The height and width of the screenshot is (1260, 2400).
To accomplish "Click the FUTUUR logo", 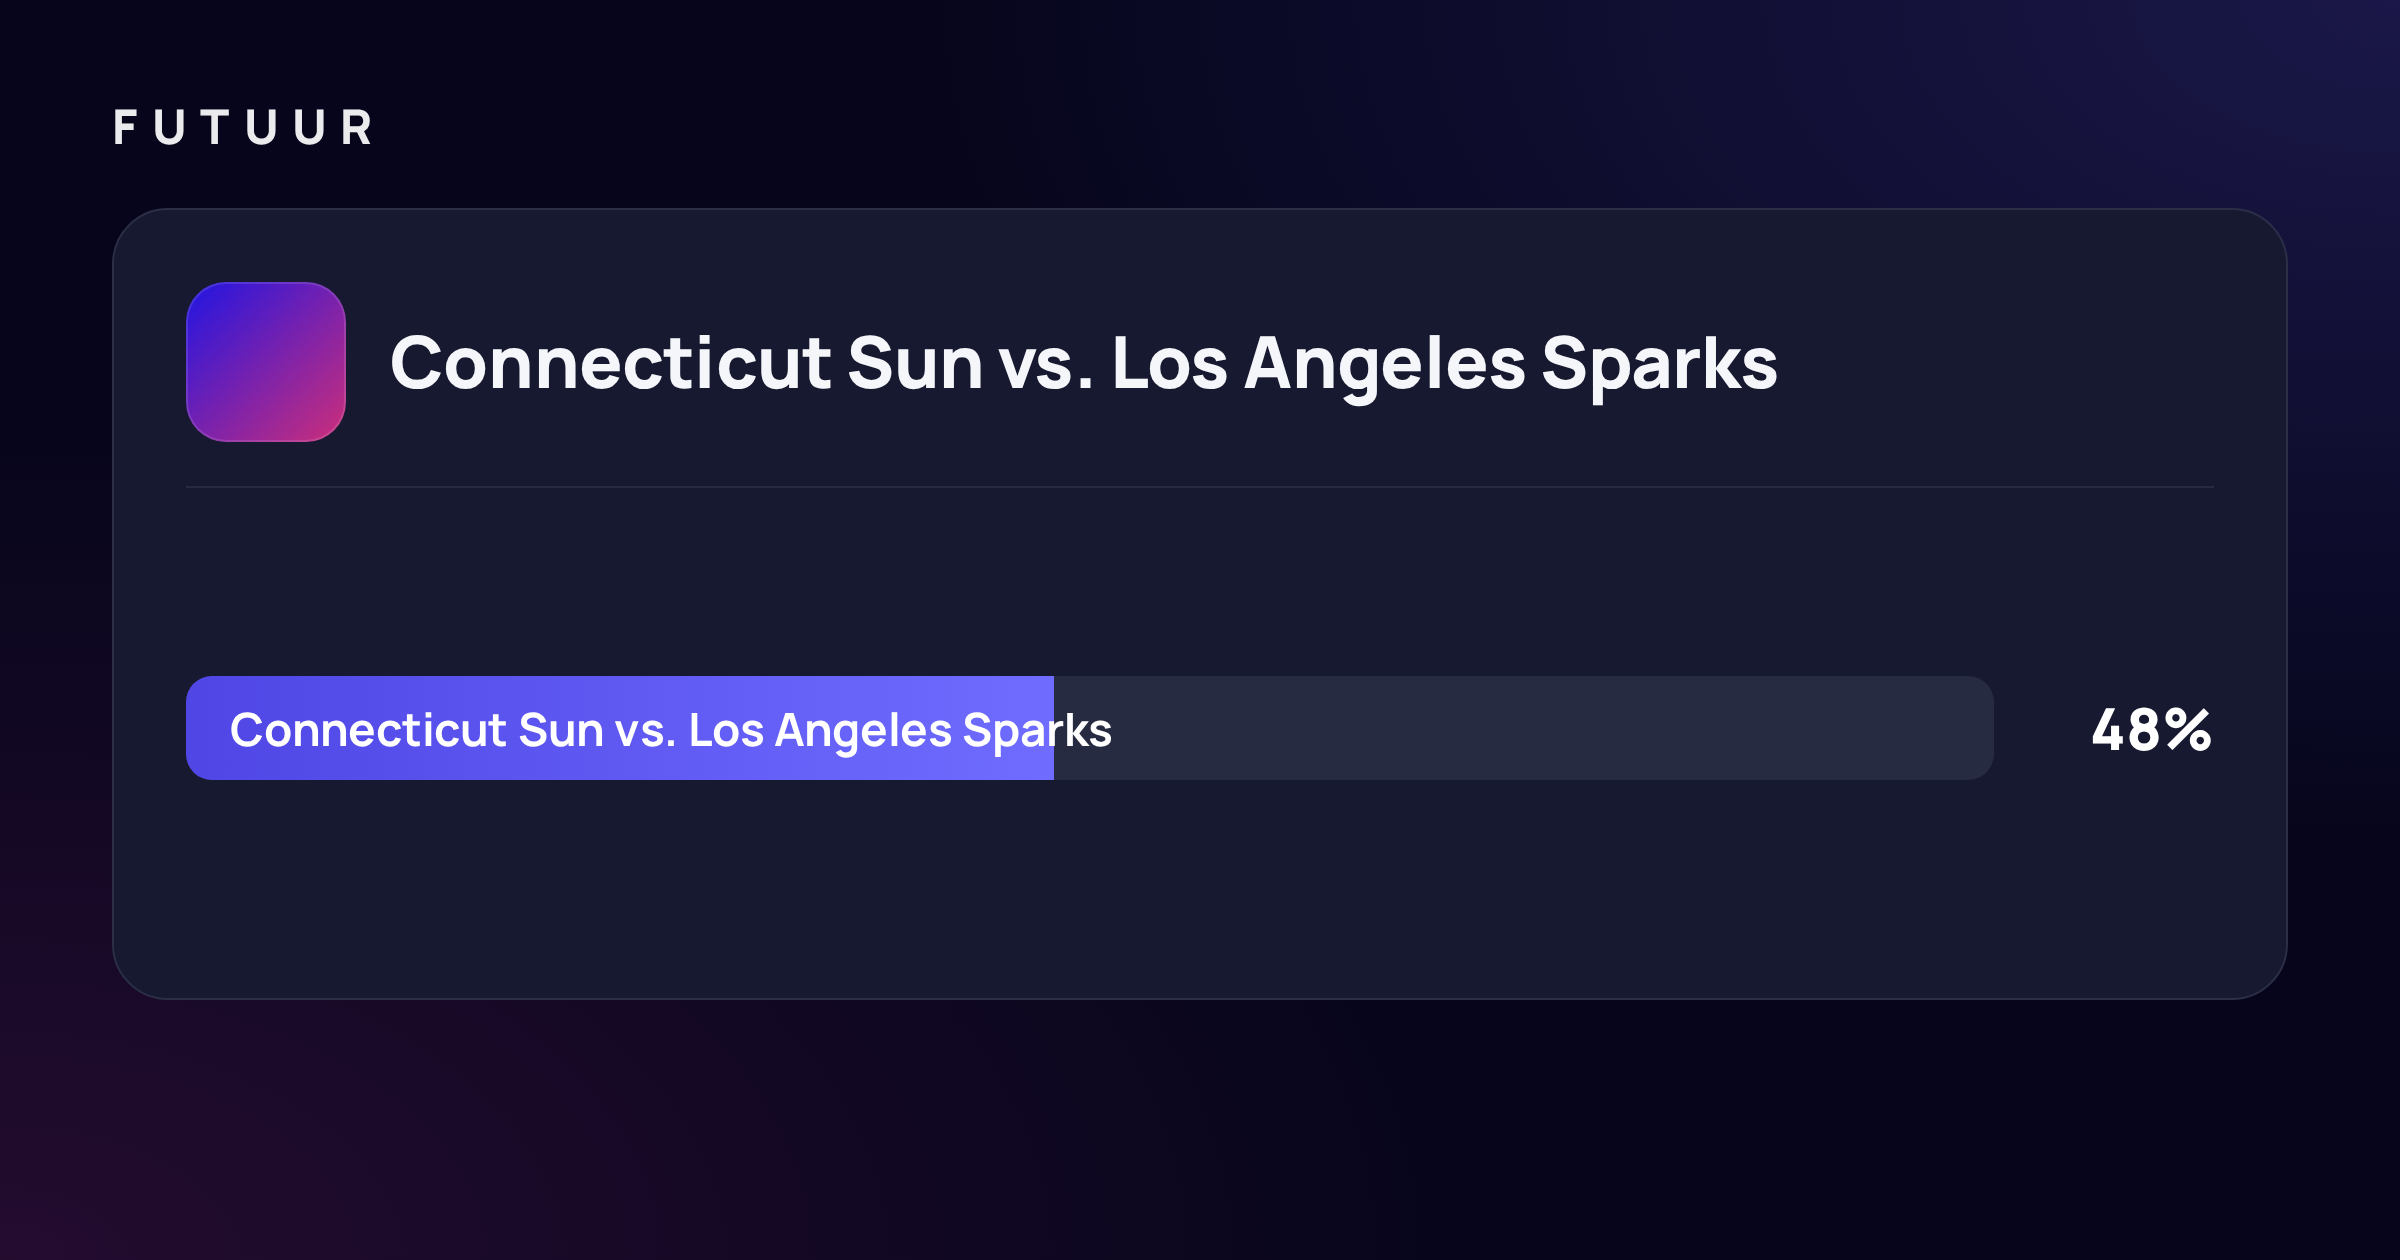I will coord(243,128).
